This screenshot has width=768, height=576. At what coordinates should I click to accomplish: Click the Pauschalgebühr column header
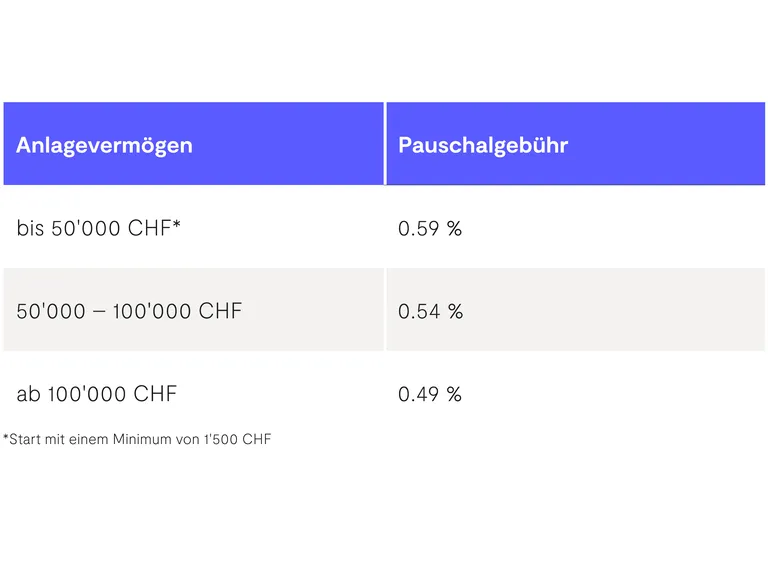coord(483,145)
